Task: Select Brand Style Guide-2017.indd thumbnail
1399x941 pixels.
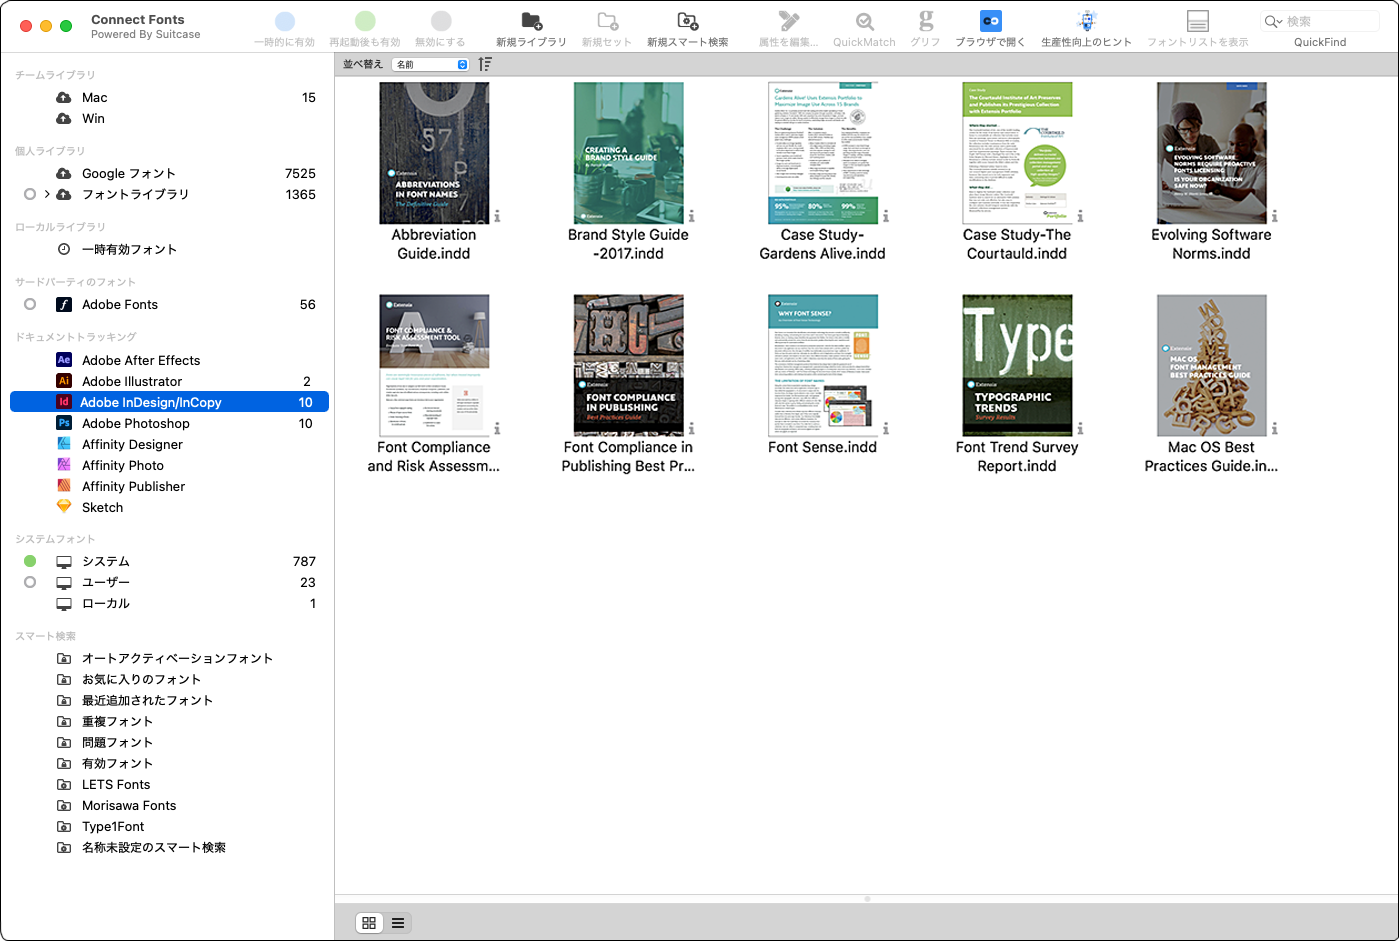Action: click(628, 153)
